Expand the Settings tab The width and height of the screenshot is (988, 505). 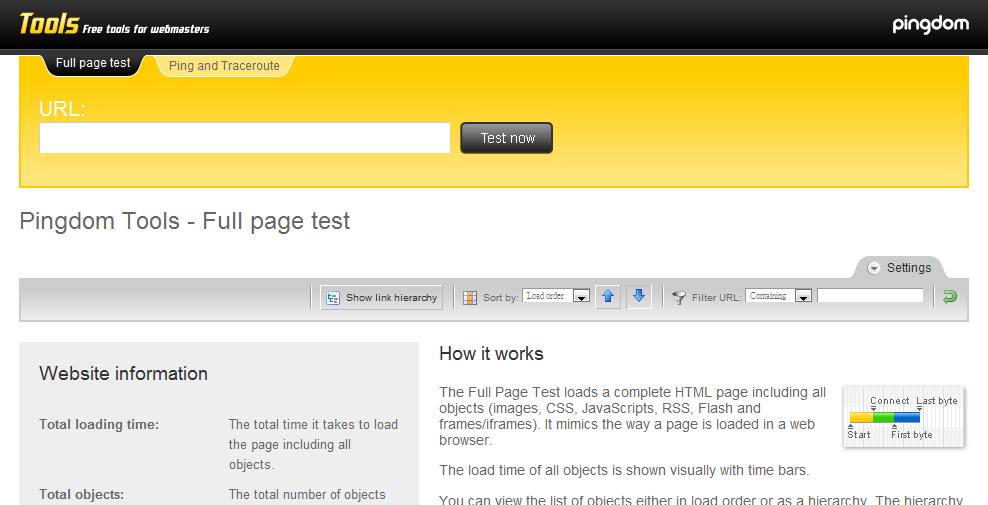900,268
